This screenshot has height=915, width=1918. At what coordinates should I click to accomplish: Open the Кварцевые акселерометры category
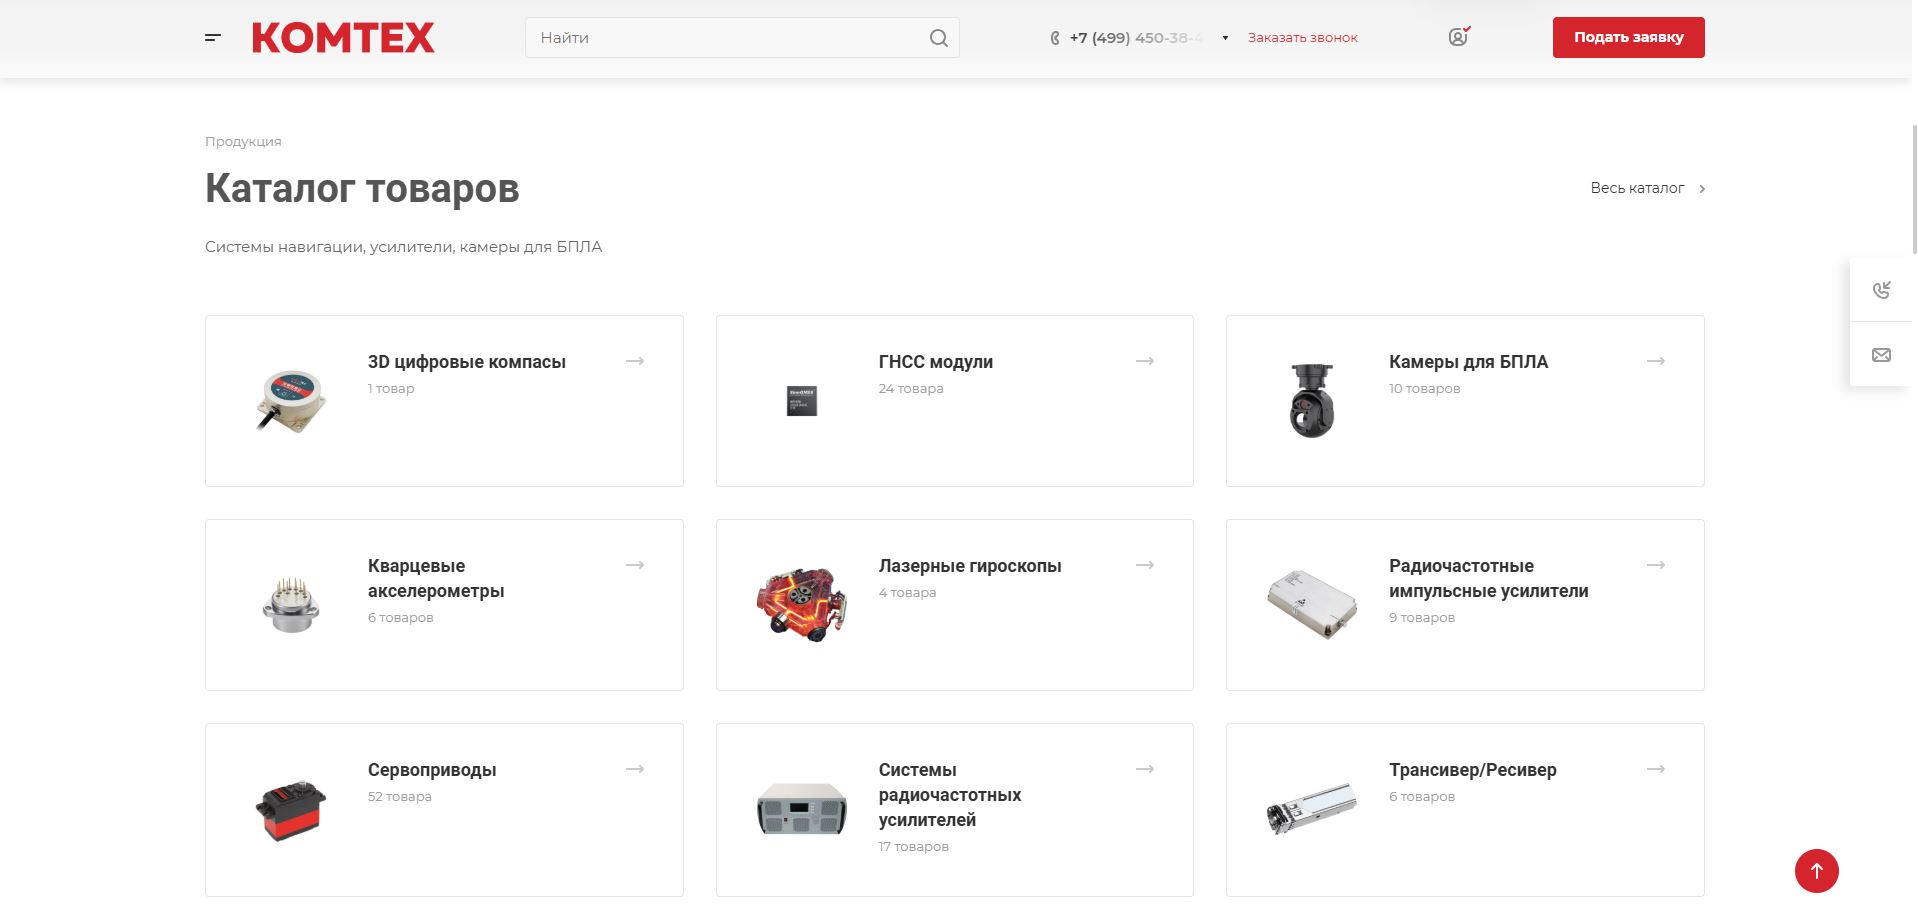pos(436,578)
